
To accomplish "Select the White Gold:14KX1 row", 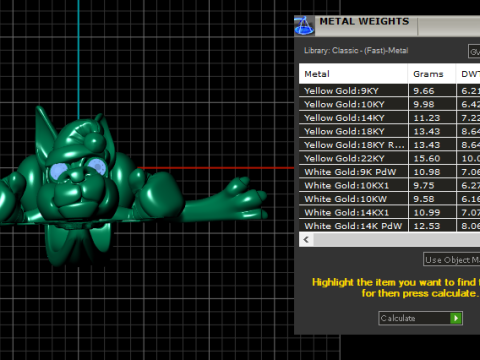I will (x=389, y=212).
